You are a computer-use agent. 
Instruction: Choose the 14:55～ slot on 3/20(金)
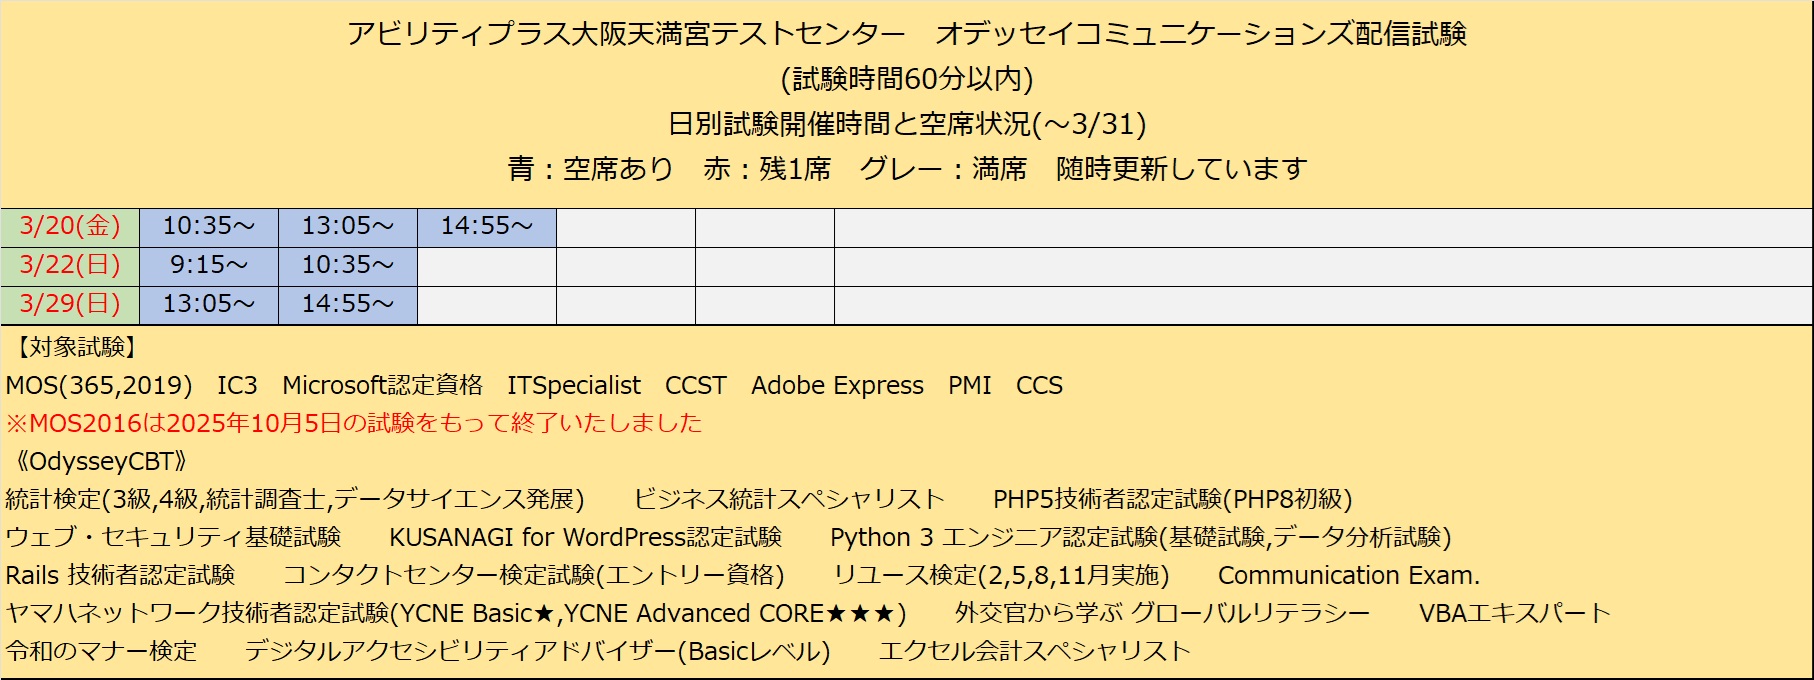(x=486, y=227)
